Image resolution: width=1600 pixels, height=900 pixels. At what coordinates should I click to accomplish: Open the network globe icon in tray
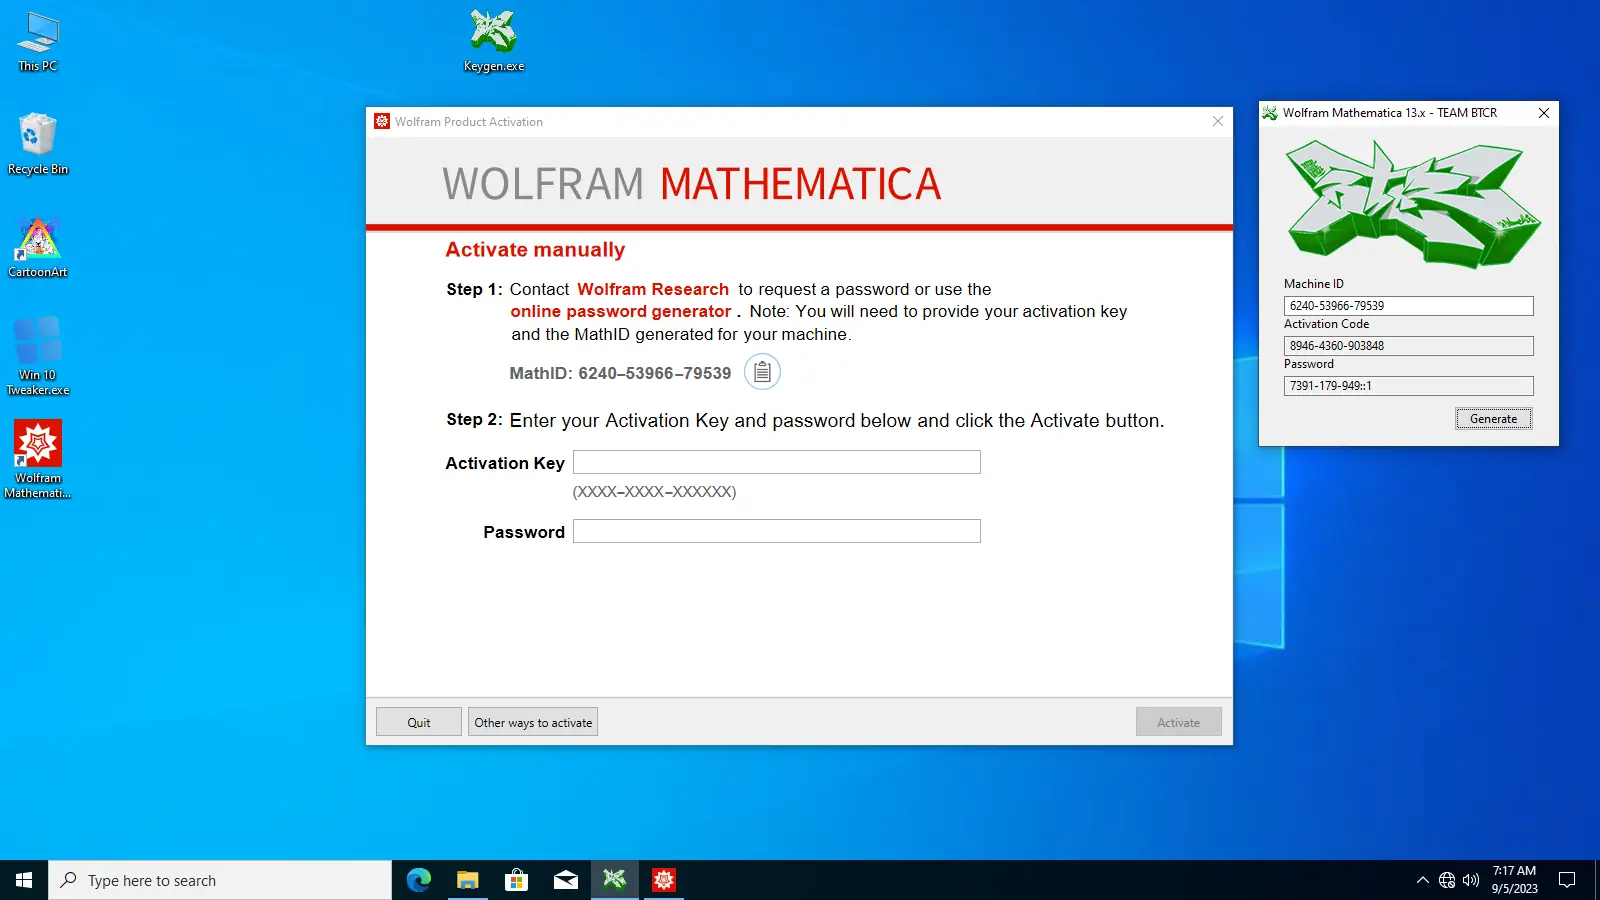tap(1447, 880)
